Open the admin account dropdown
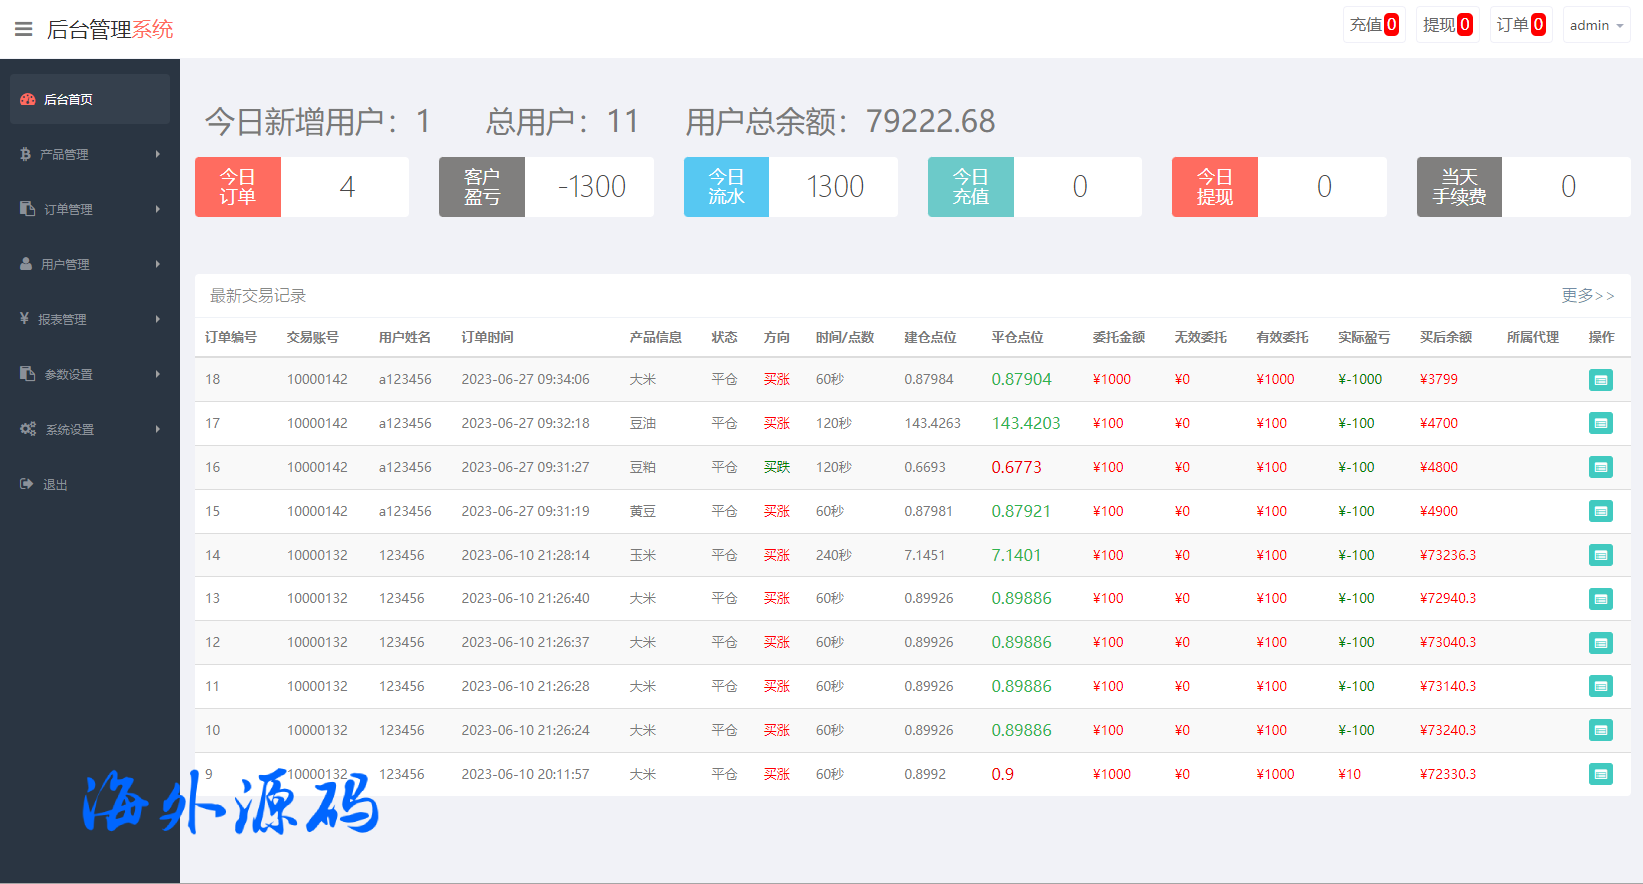Screen dimensions: 1643x884 pyautogui.click(x=1596, y=25)
